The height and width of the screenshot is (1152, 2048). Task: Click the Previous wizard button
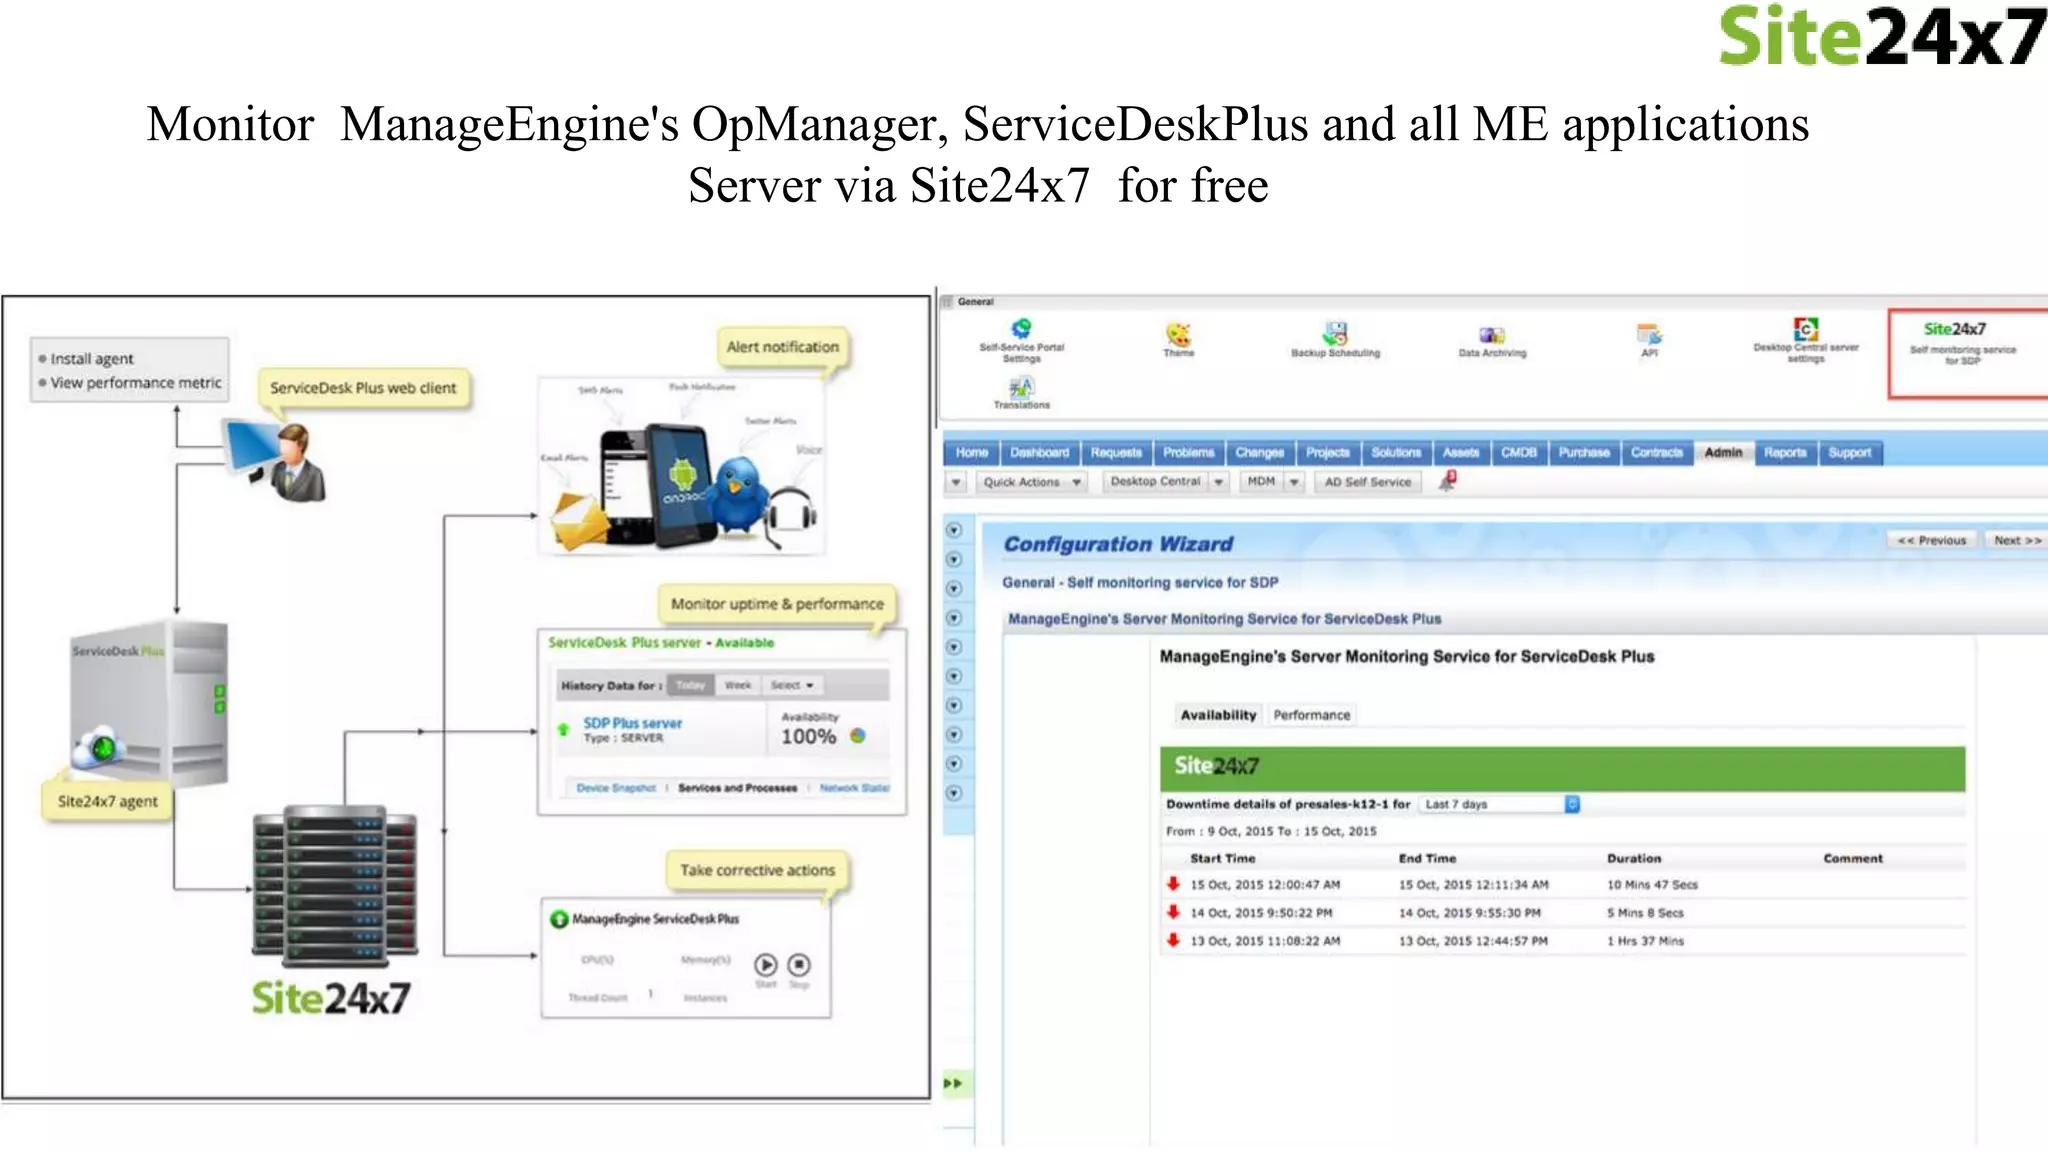click(1932, 540)
